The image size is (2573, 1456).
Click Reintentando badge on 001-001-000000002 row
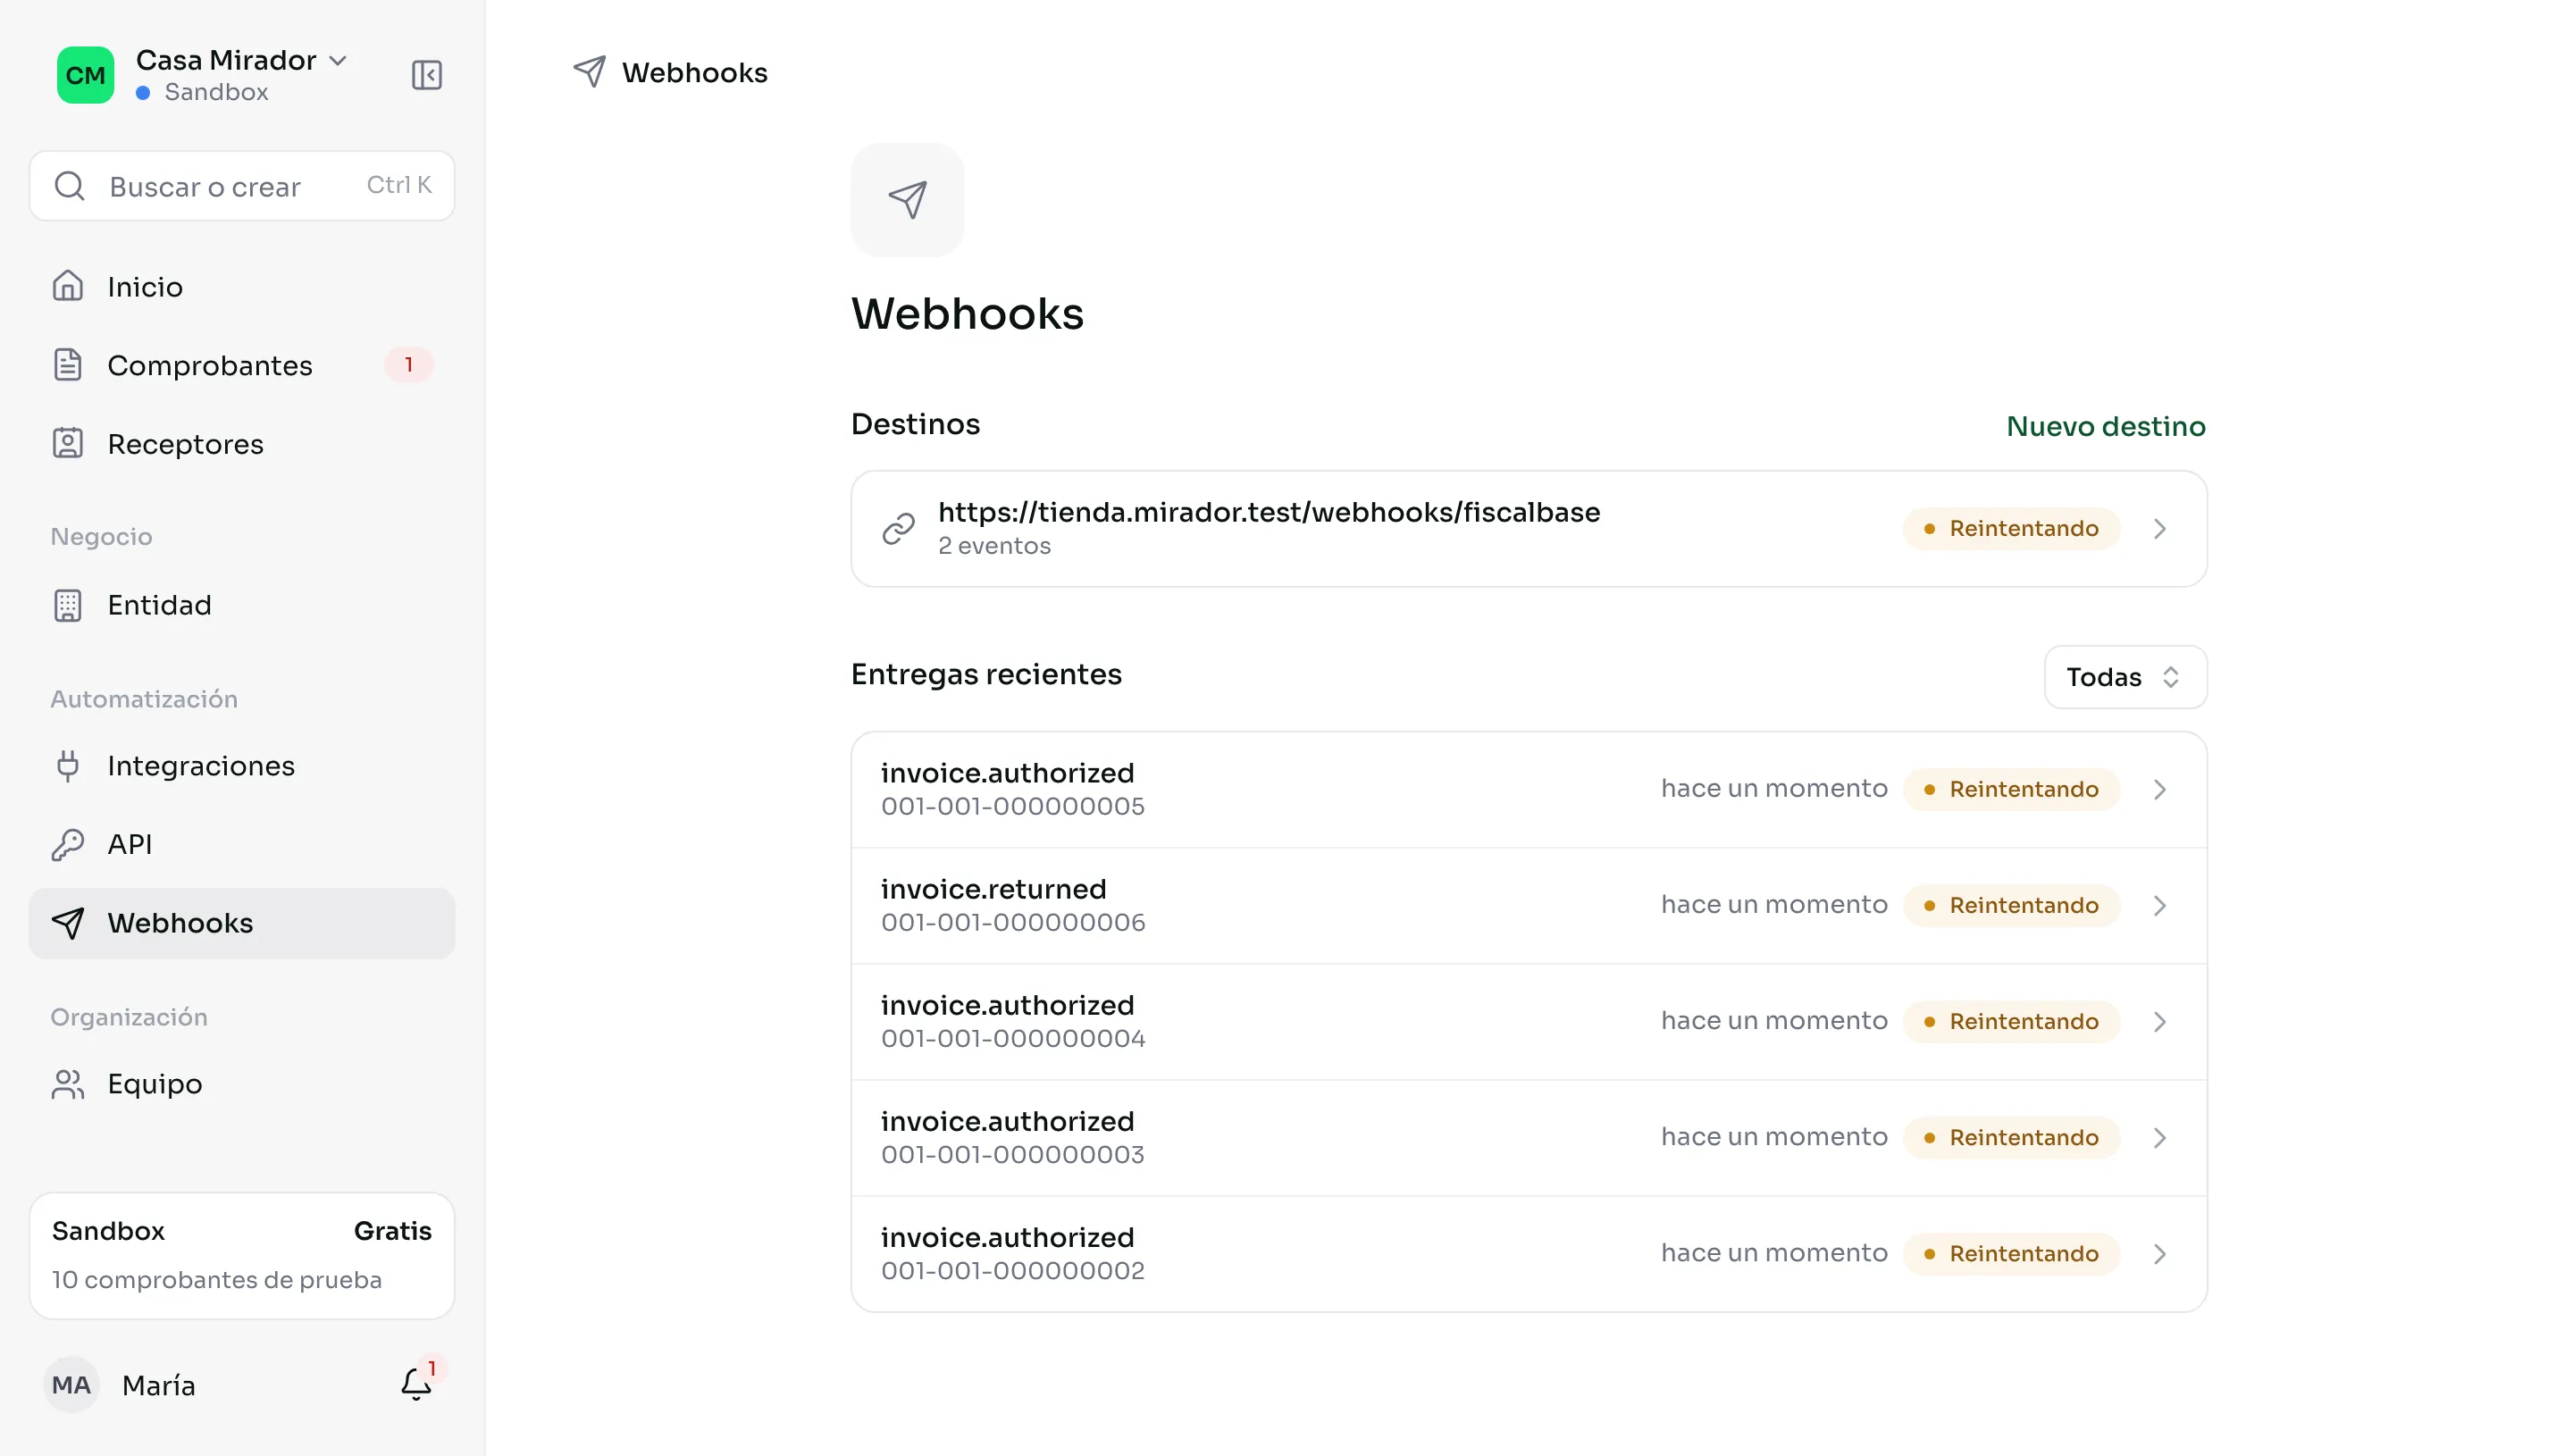point(2011,1254)
